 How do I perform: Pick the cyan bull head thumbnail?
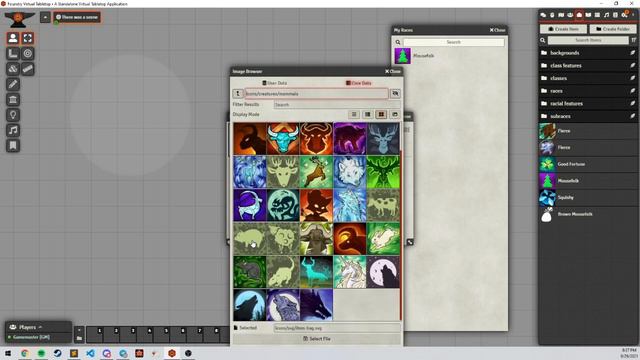[283, 139]
